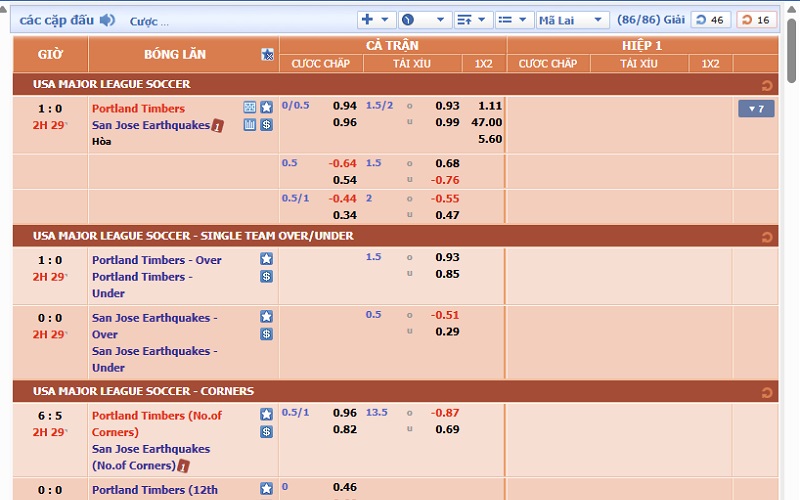Screen dimensions: 800x500
Task: Click the vertical scrollbar thumb on right
Action: click(x=791, y=50)
